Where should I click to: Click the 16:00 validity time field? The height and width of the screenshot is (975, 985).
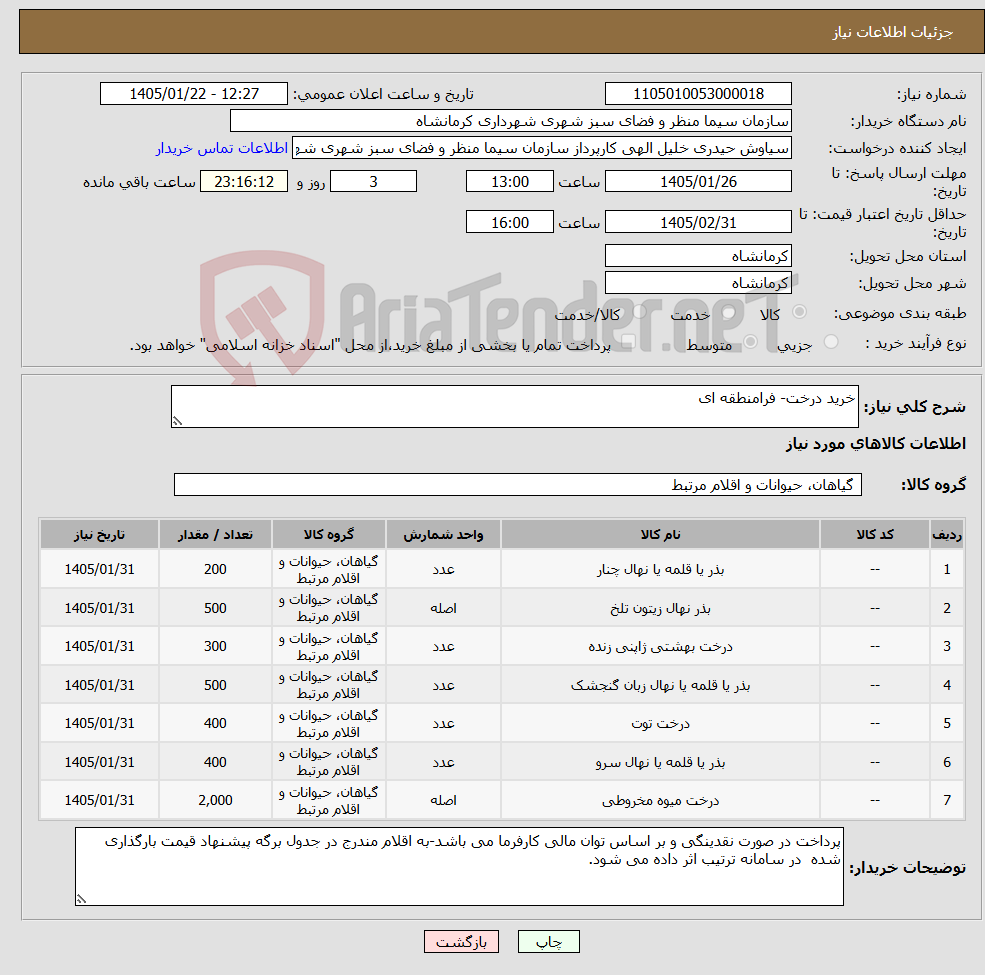509,222
